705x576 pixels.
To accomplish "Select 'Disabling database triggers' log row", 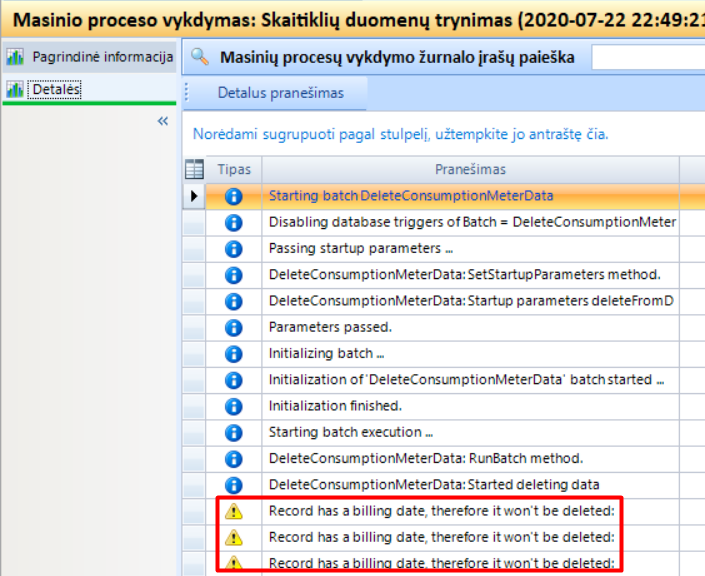I will tap(472, 222).
